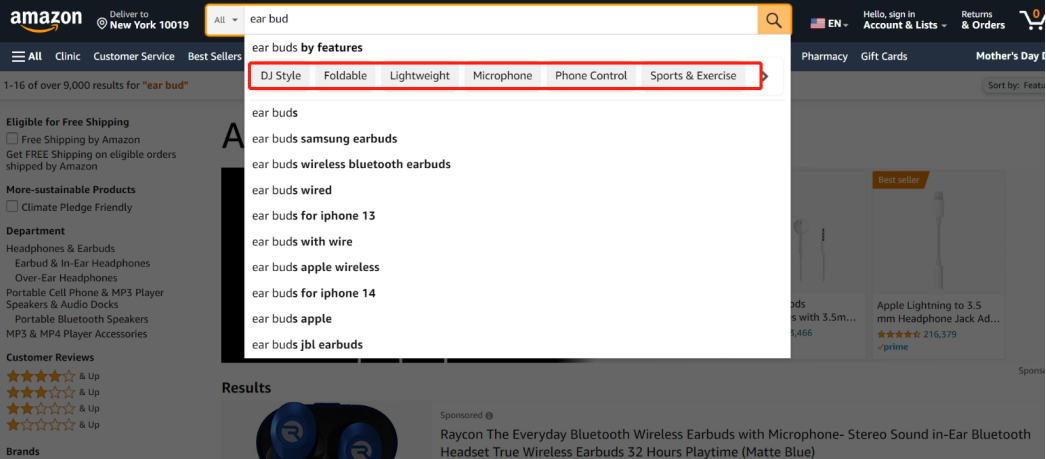Click the delivery location pin icon

click(102, 22)
